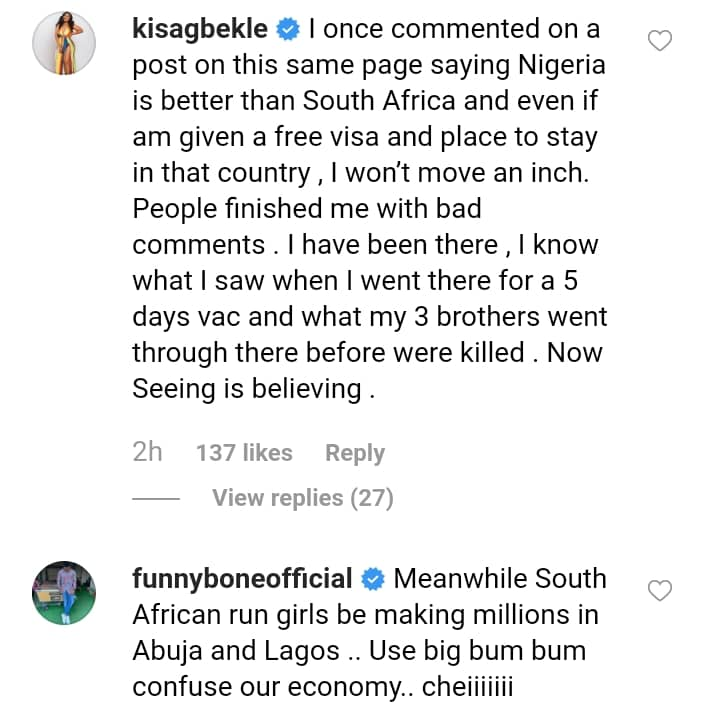Click the verified badge beside funnyboneofficial
Screen dimensions: 720x721
374,579
